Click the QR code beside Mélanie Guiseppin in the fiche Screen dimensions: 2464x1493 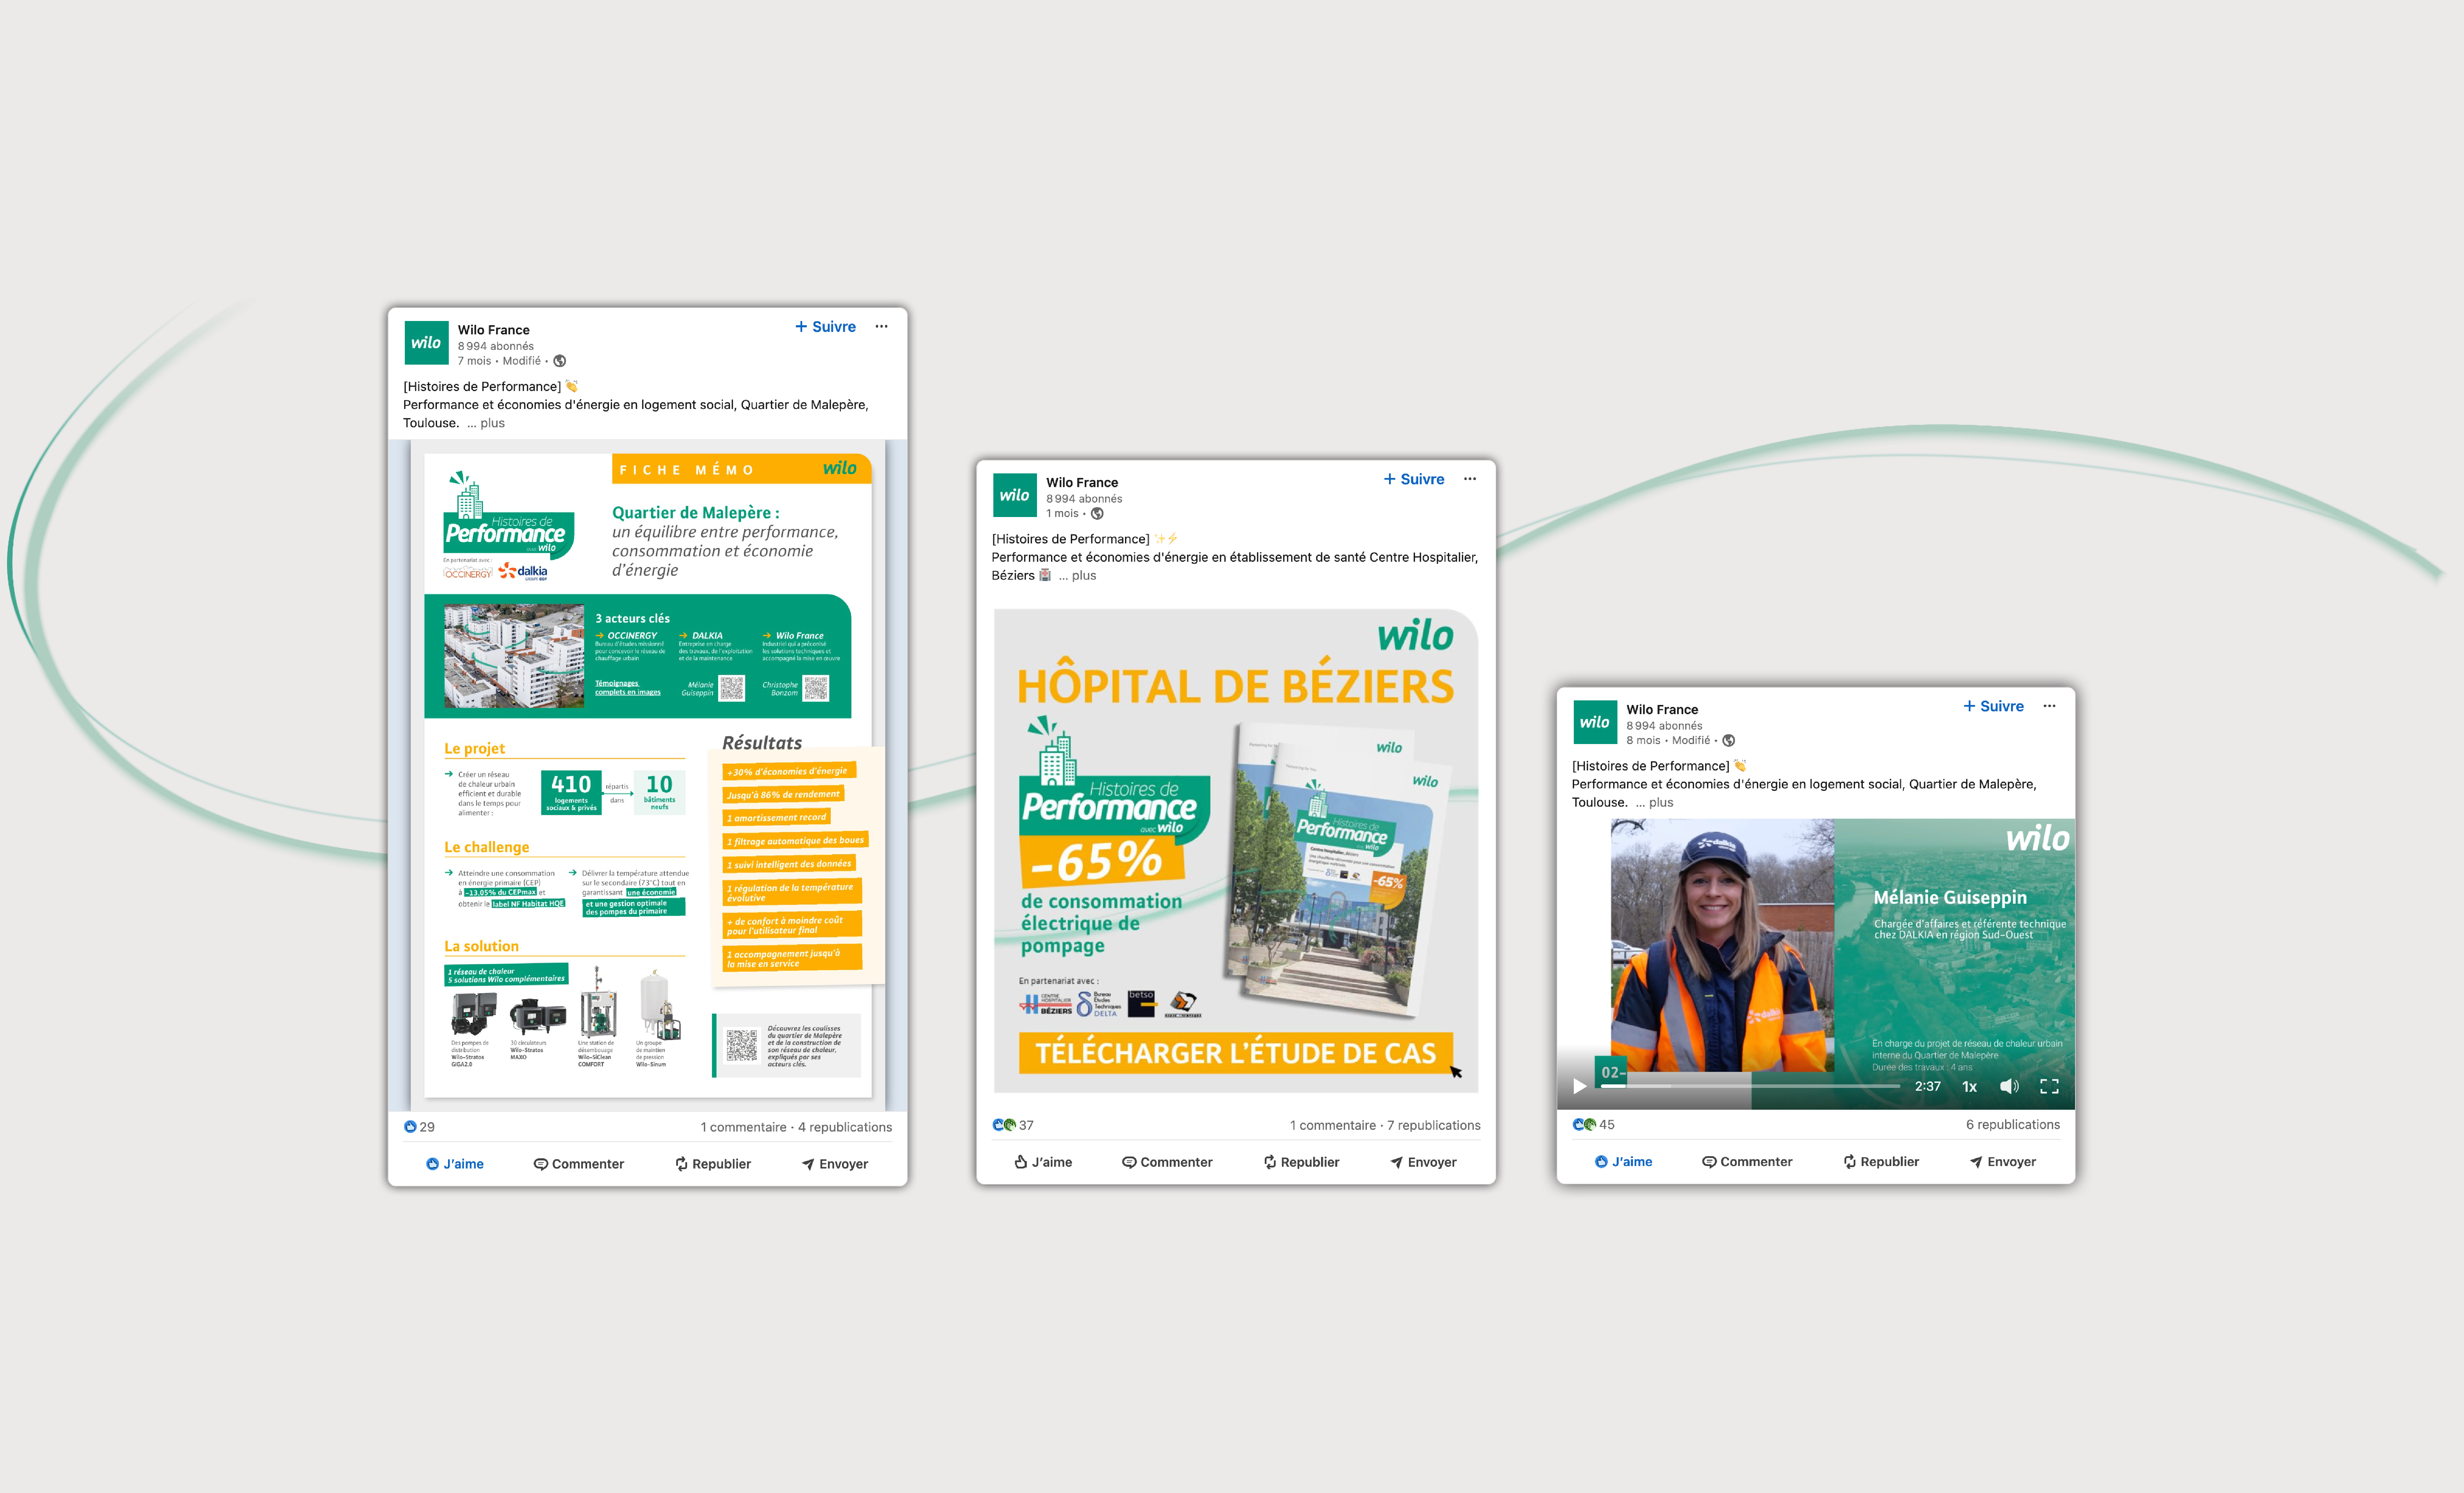pos(732,688)
